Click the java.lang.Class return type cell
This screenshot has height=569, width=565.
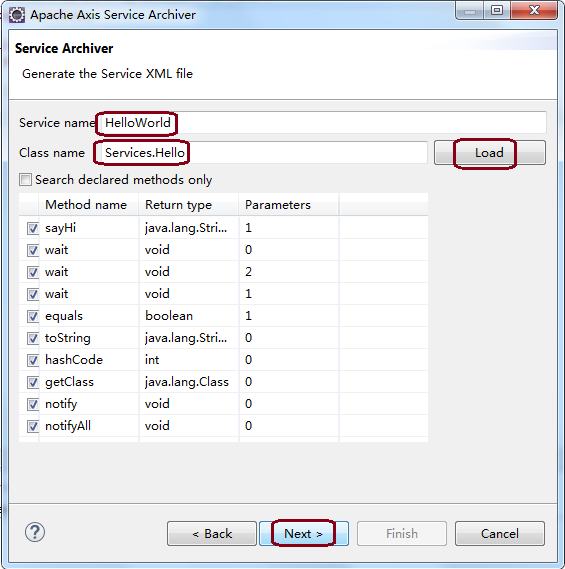coord(189,382)
